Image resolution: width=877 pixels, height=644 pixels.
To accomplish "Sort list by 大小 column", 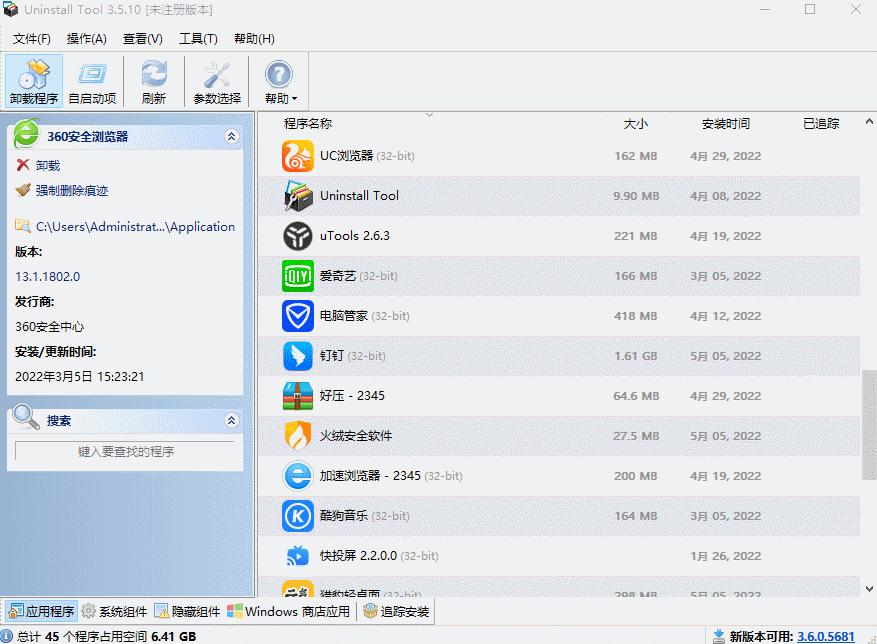I will pos(635,124).
